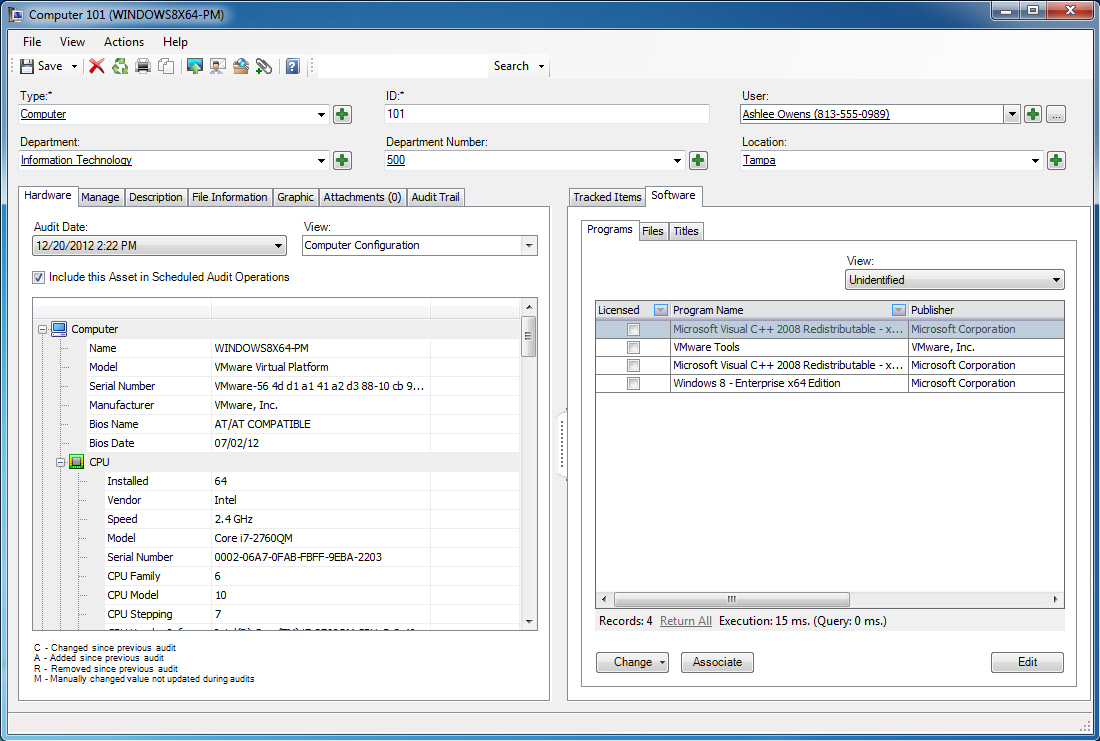Add a new Location using the green plus
This screenshot has width=1100, height=741.
point(1056,160)
